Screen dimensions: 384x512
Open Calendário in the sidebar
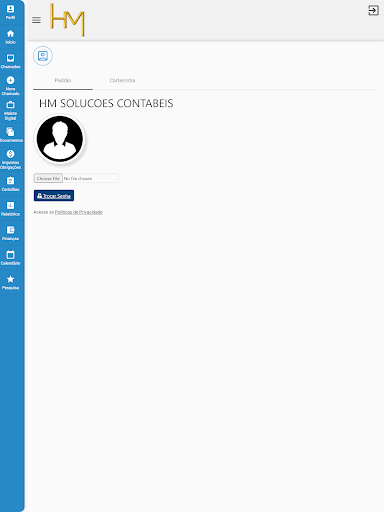[x=10, y=258]
